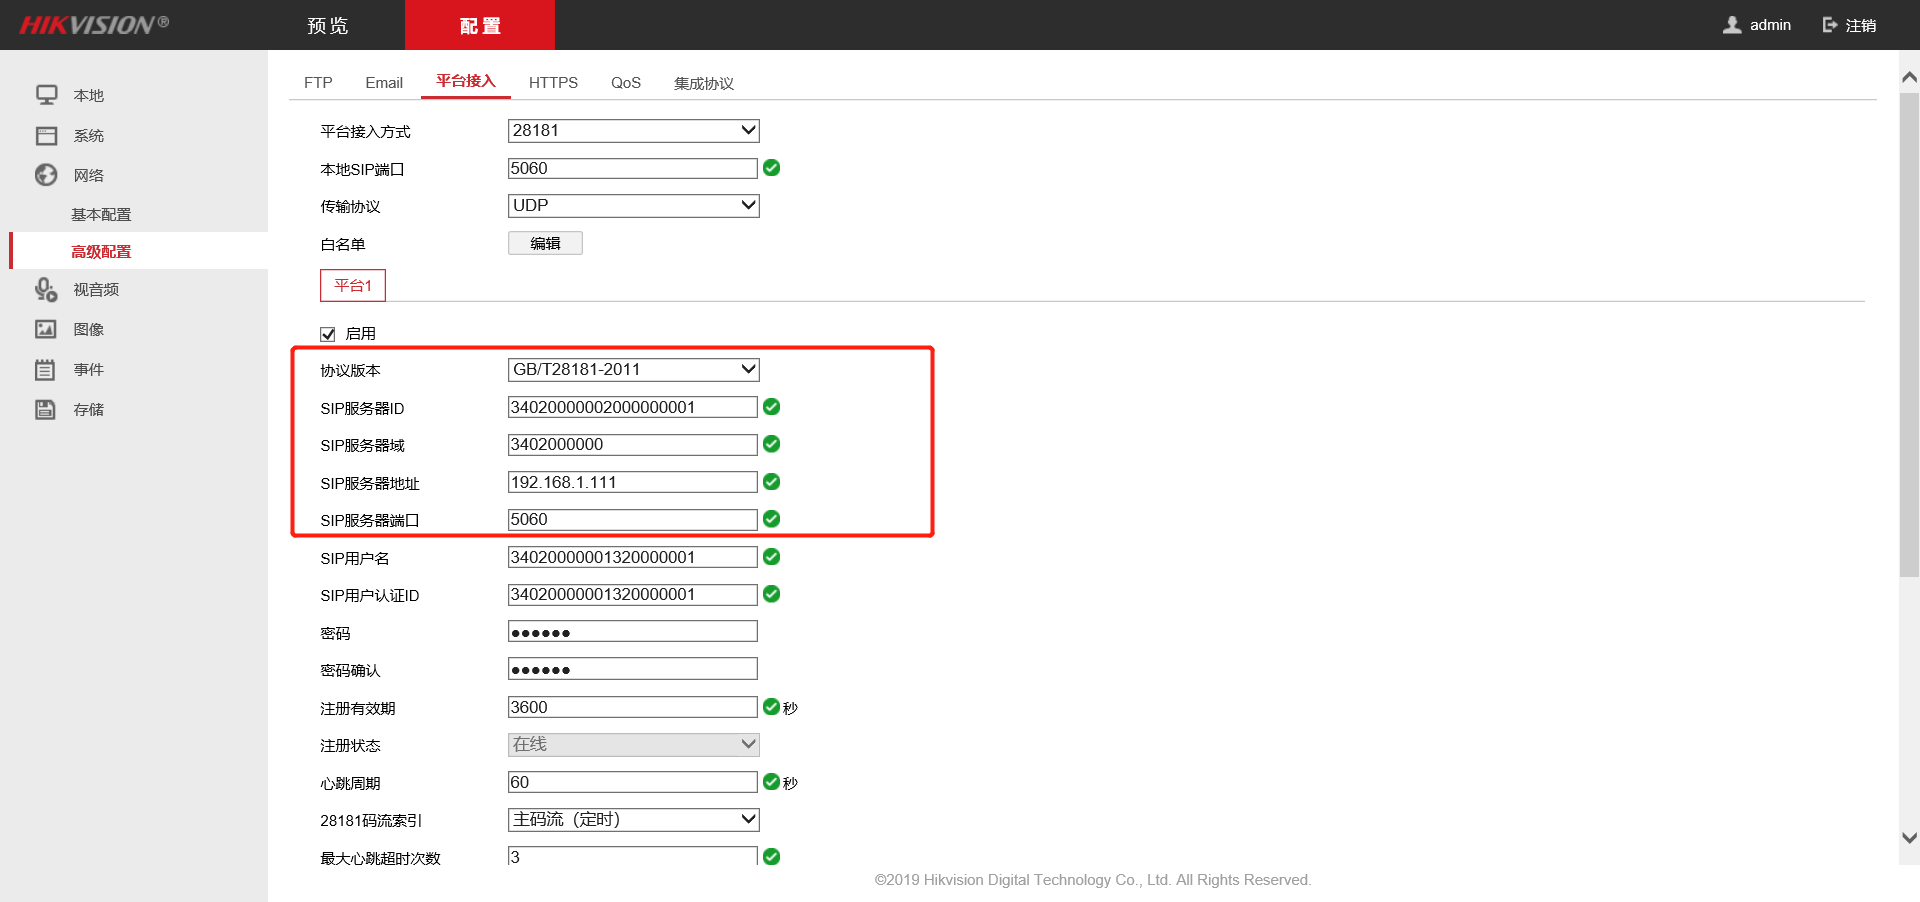Focus the SIP用户认证ID input field
Screen dimensions: 1920x902
click(x=633, y=594)
